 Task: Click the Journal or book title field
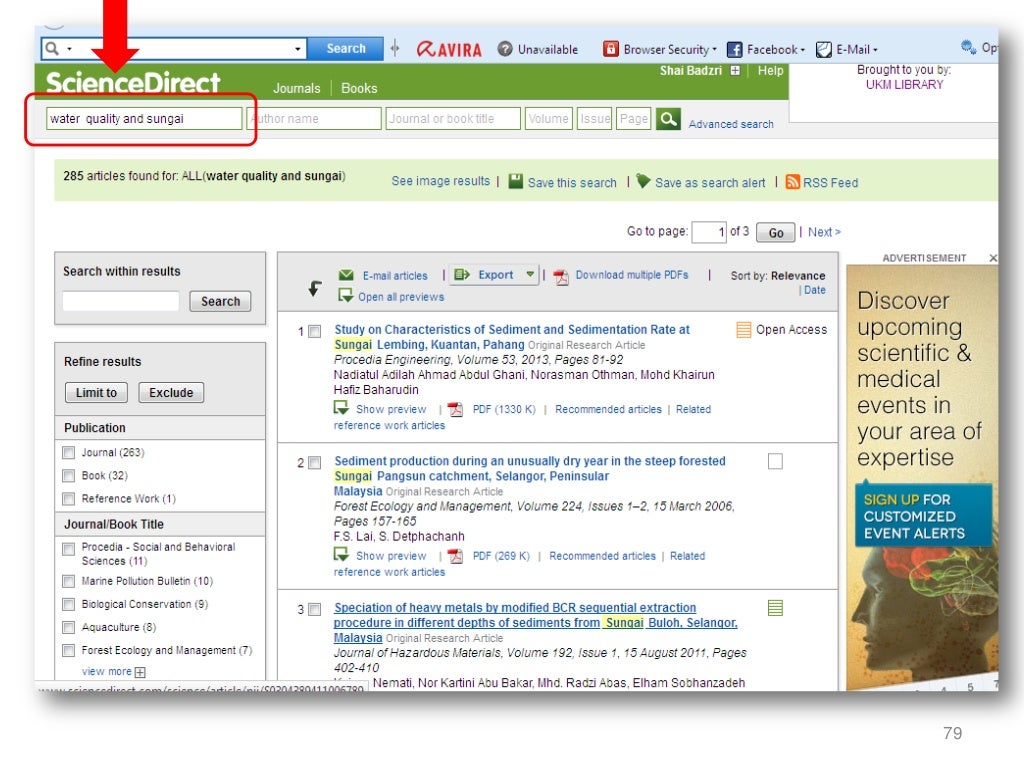click(x=453, y=119)
